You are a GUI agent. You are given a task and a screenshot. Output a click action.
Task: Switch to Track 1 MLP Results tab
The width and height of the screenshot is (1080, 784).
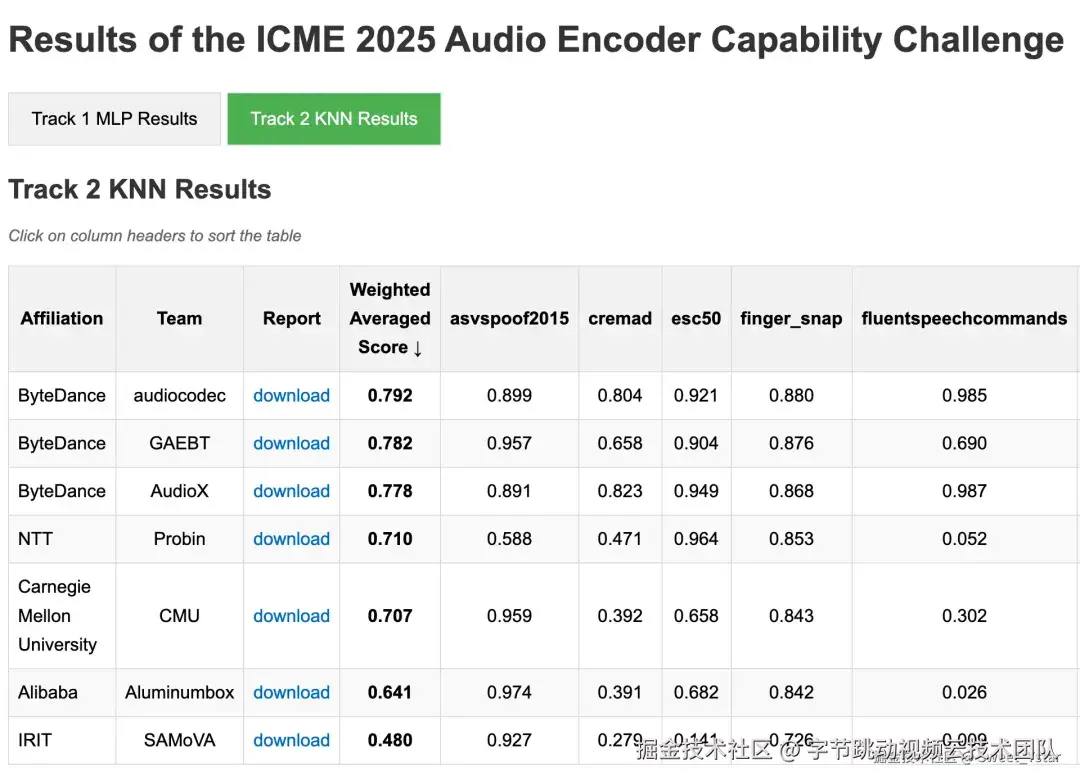[114, 119]
